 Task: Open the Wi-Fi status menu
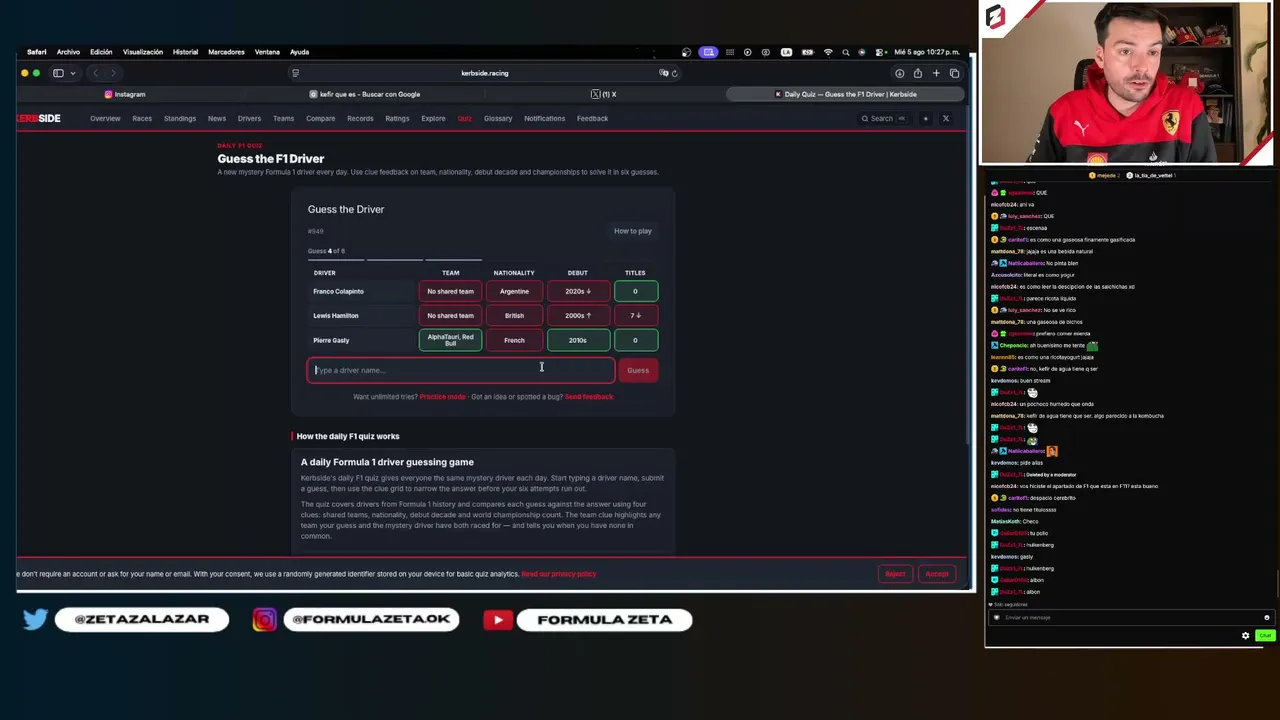(828, 52)
